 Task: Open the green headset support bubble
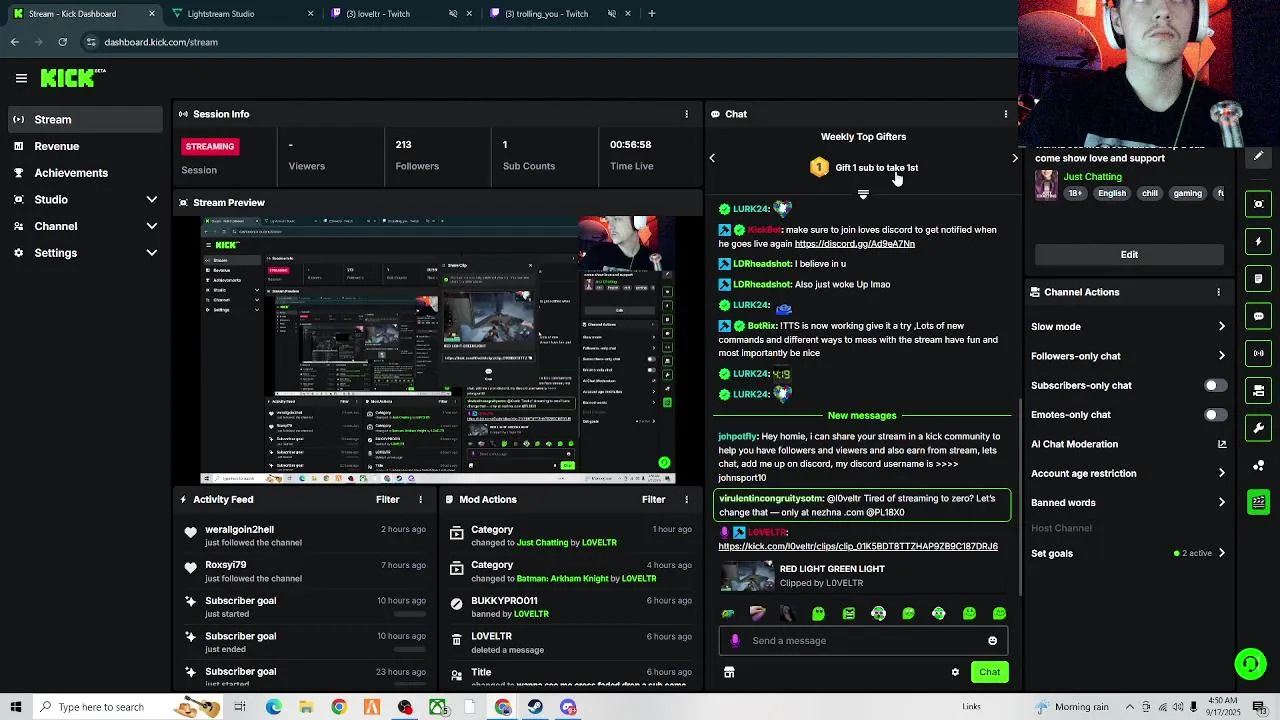pyautogui.click(x=1249, y=663)
